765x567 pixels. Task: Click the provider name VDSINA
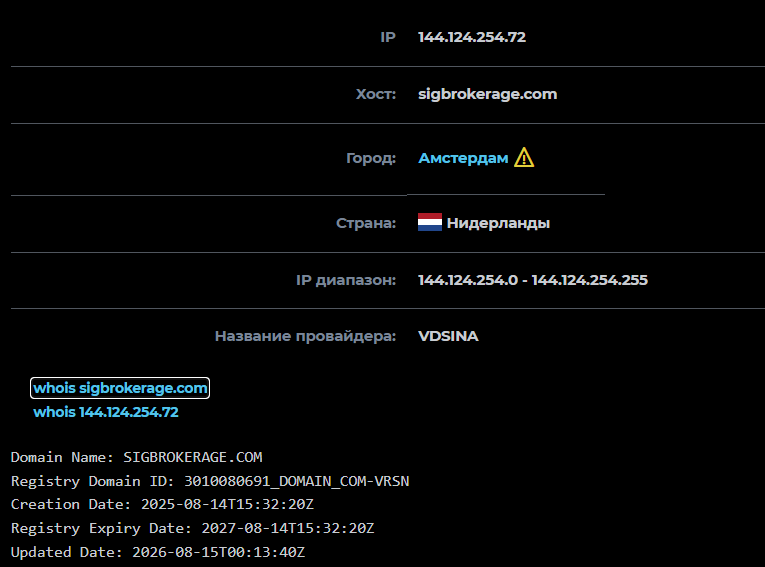pos(448,336)
